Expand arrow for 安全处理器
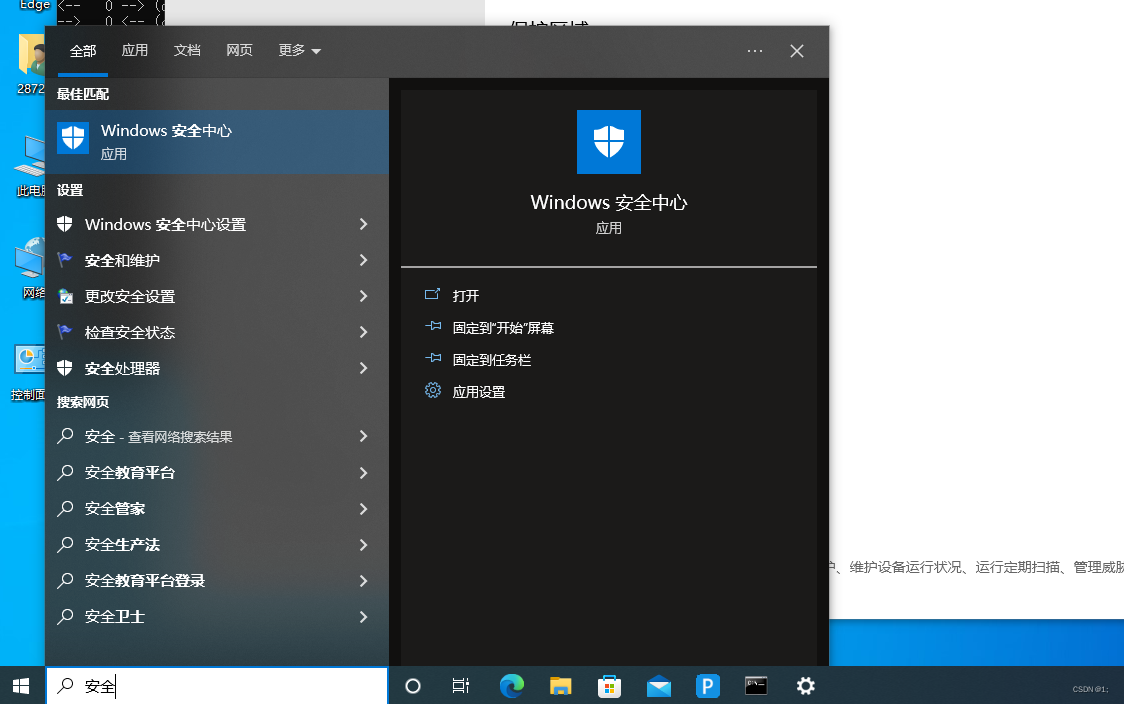 point(363,368)
